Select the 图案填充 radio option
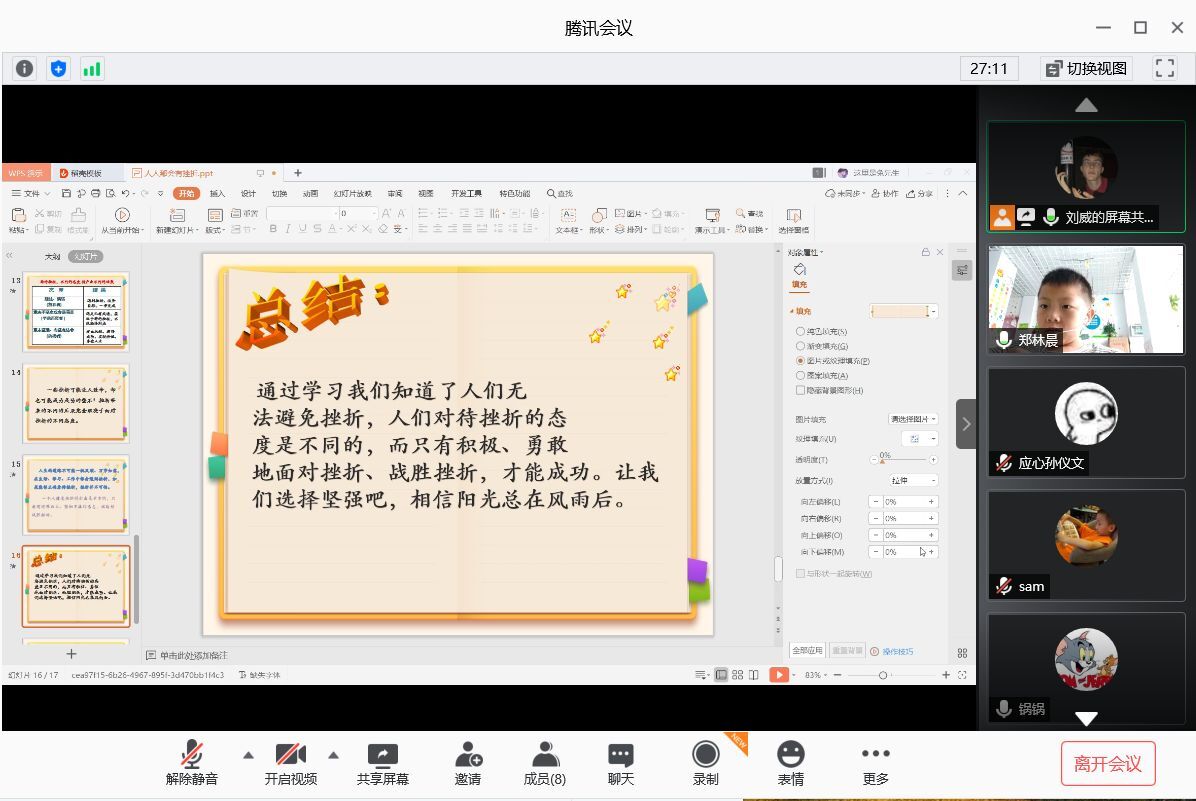Image resolution: width=1196 pixels, height=801 pixels. pos(801,375)
